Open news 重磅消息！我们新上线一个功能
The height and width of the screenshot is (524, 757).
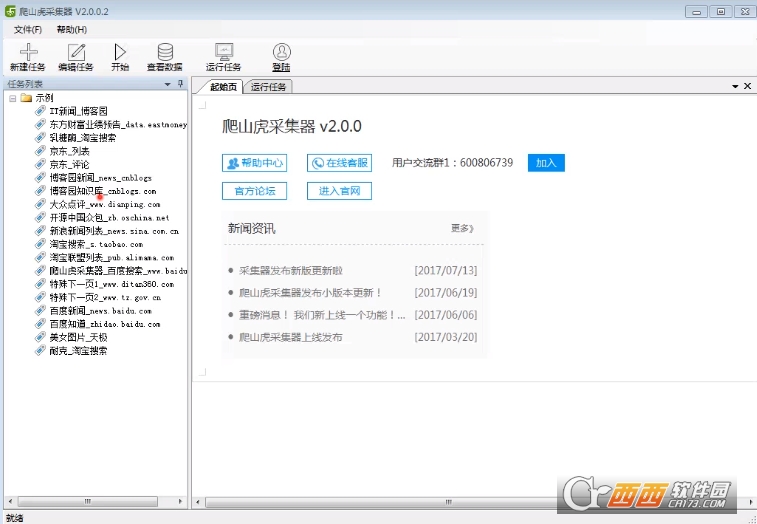tap(322, 315)
